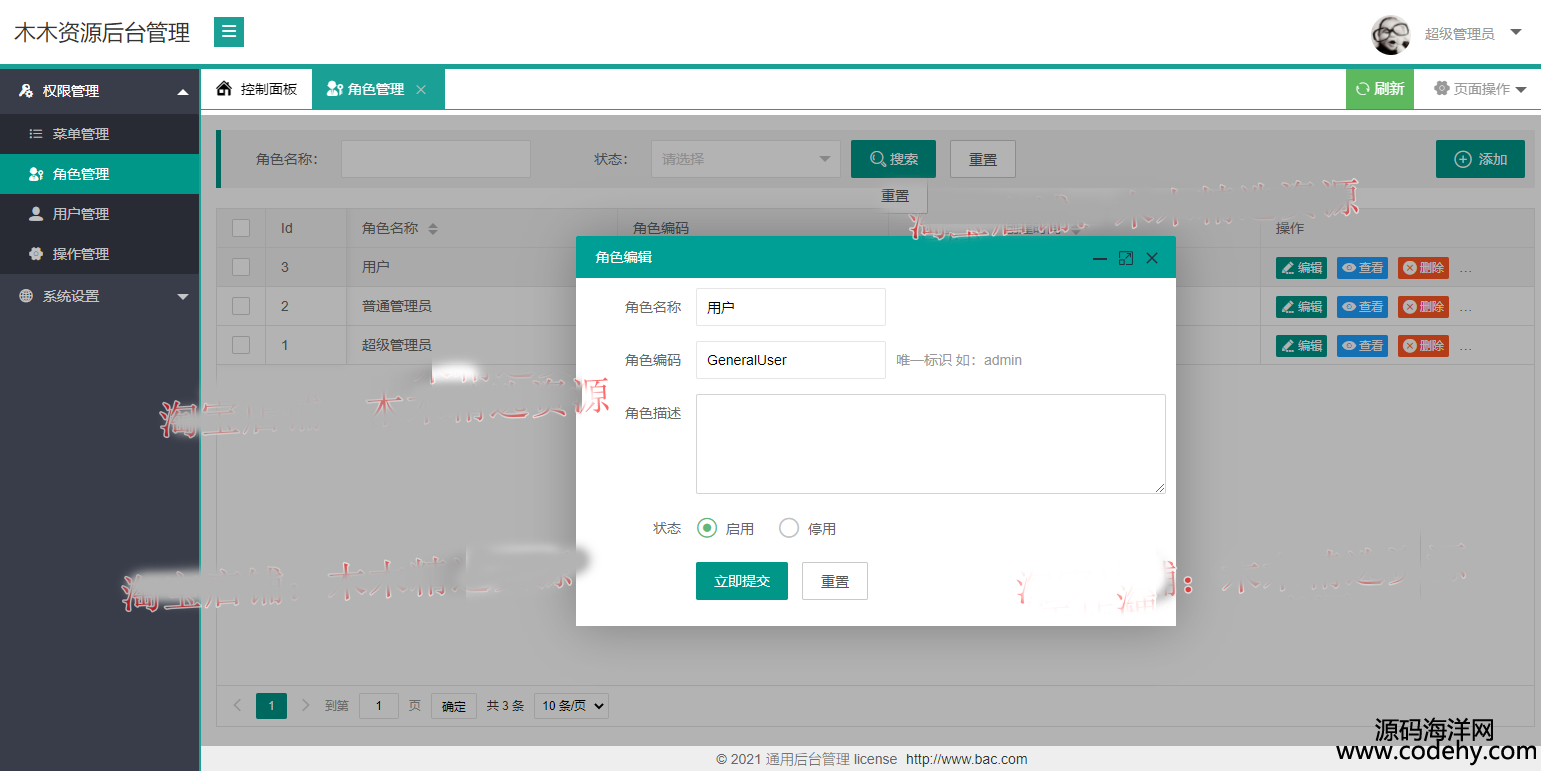
Task: Expand the 系统设置 sidebar section
Action: tap(100, 296)
